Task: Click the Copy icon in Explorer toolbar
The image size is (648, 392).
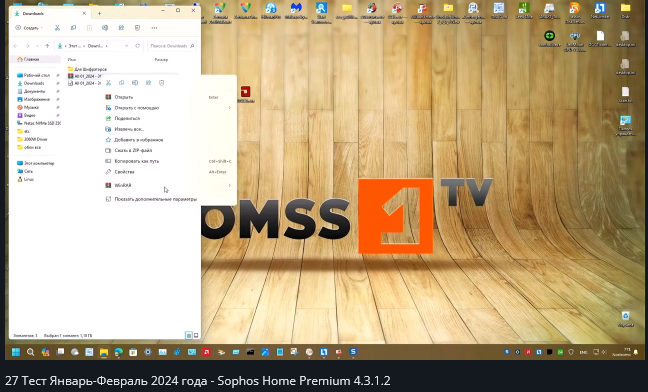Action: click(73, 28)
